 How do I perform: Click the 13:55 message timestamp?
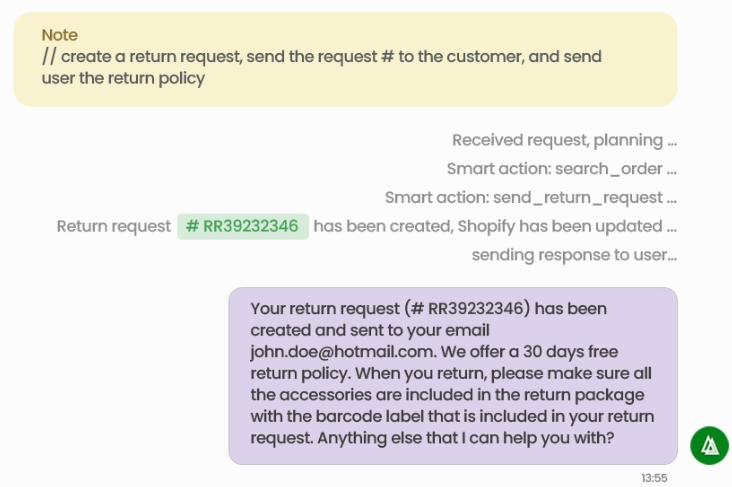654,478
